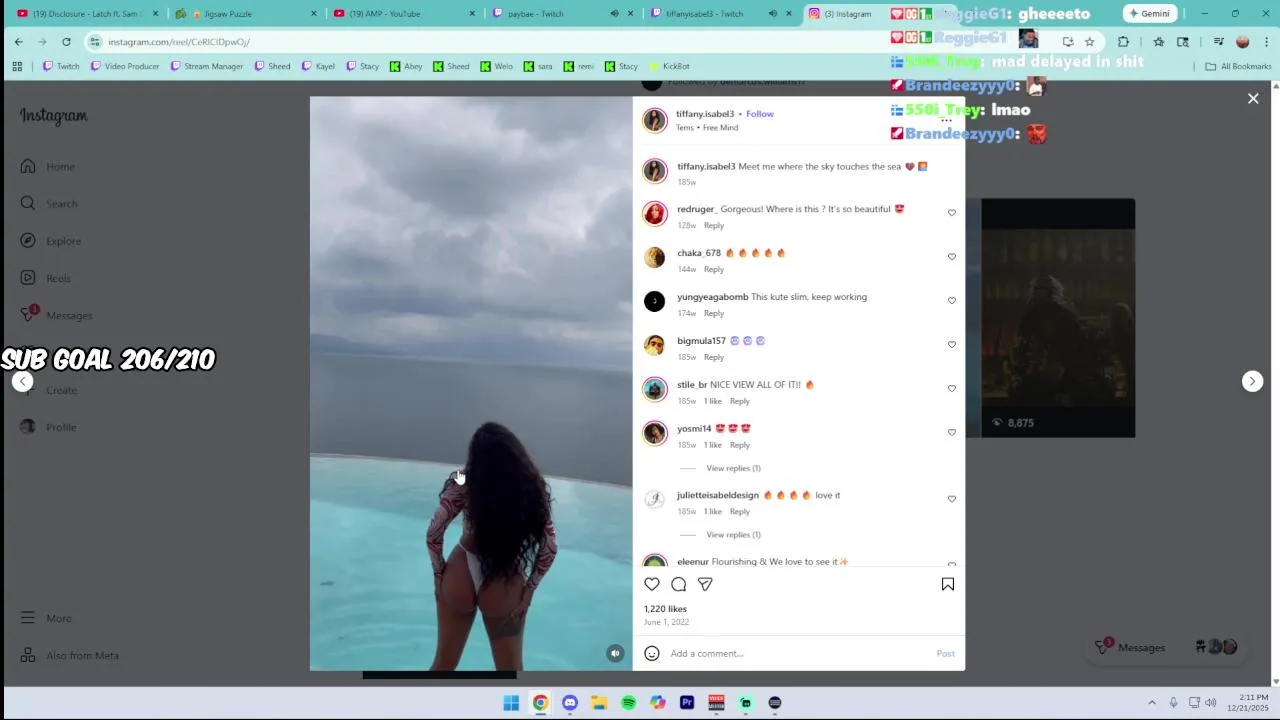This screenshot has width=1280, height=720.
Task: Like chaka_678's comment
Action: (x=952, y=257)
